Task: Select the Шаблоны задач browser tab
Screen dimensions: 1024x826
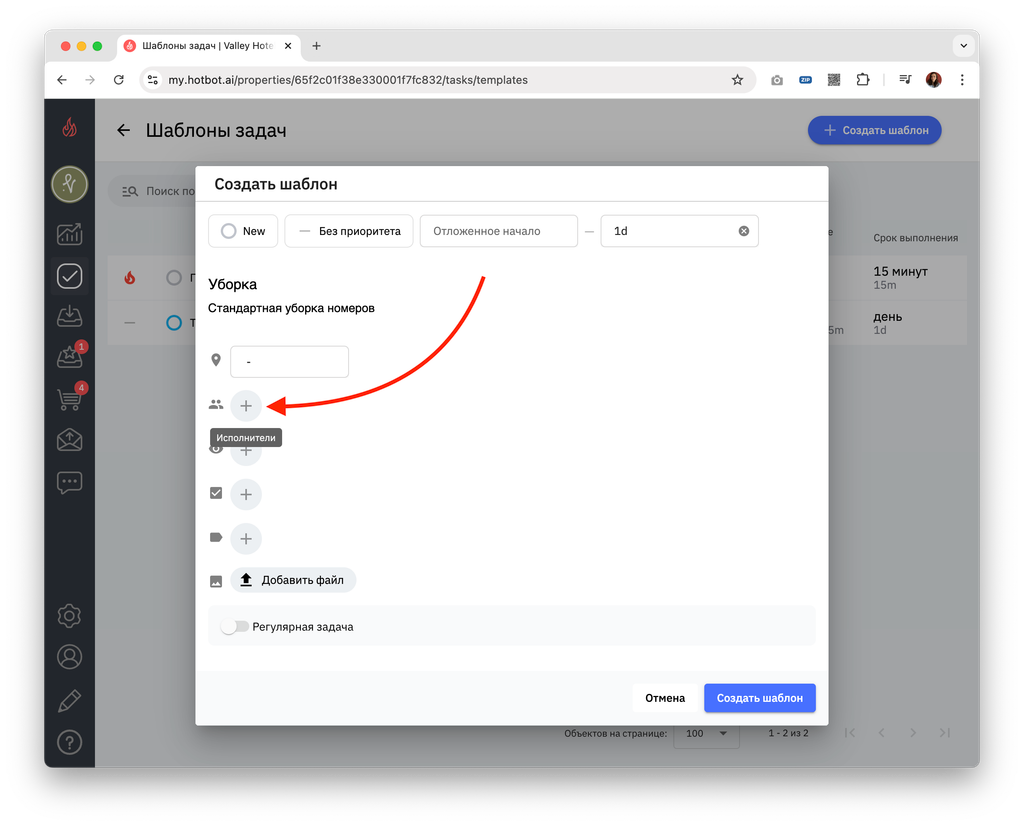Action: (x=208, y=46)
